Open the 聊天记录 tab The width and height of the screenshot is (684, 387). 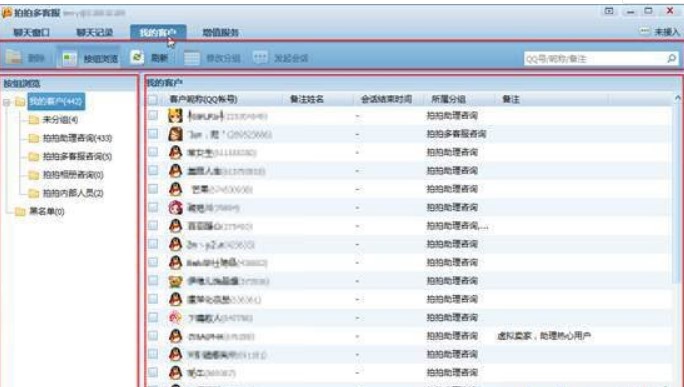tap(95, 32)
